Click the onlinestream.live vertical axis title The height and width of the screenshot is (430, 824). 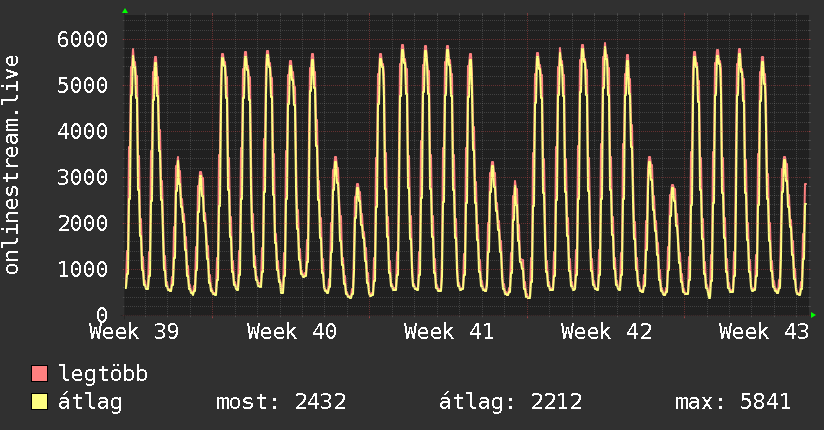[11, 165]
